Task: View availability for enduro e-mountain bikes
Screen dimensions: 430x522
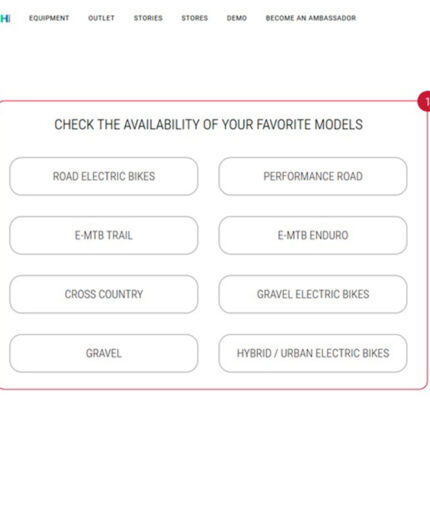Action: [x=313, y=235]
